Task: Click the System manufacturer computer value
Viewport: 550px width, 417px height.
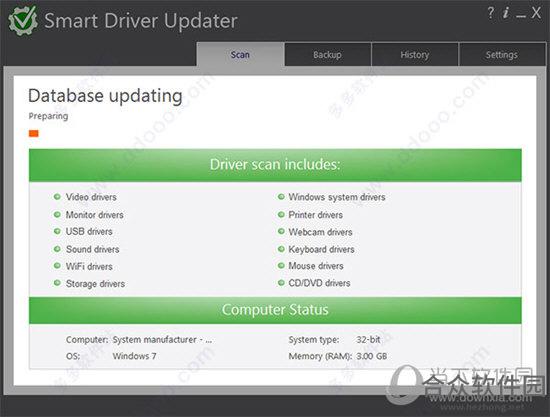Action: (x=162, y=339)
